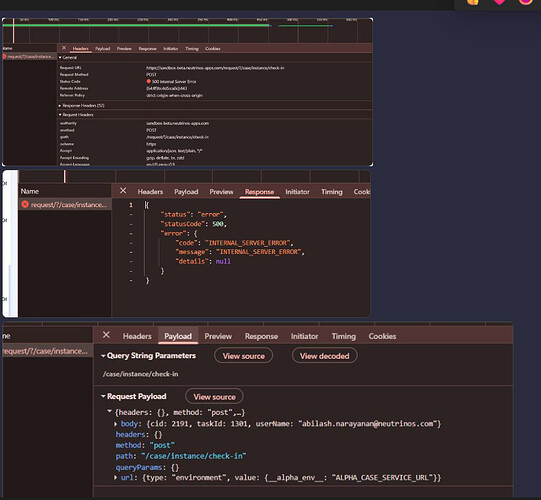Click the View decoded button

[324, 356]
